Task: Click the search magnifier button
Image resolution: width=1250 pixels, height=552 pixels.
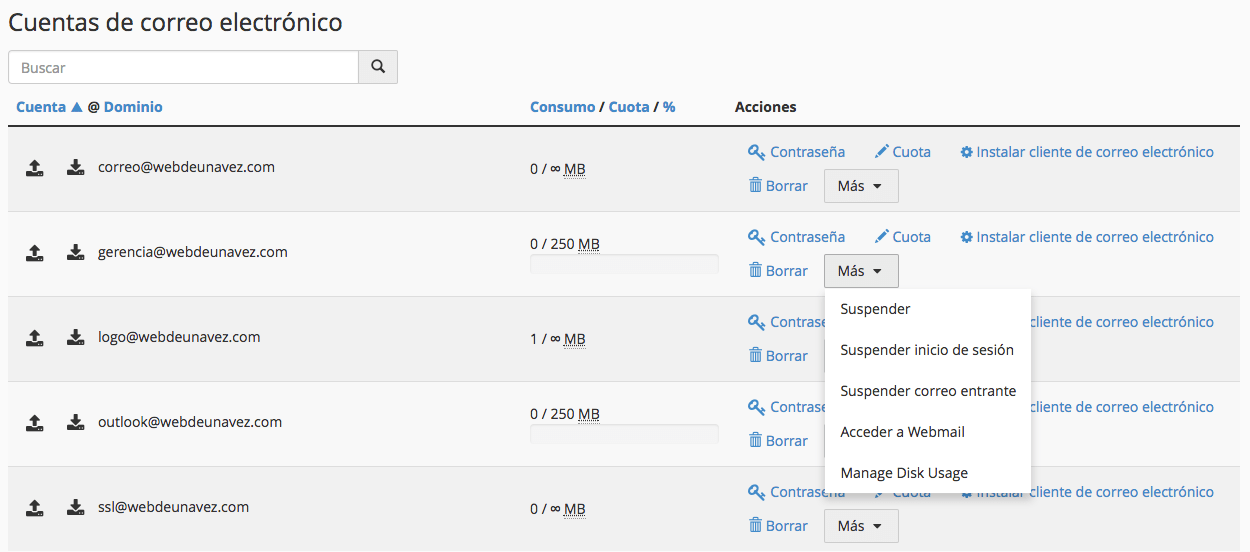Action: pos(378,67)
